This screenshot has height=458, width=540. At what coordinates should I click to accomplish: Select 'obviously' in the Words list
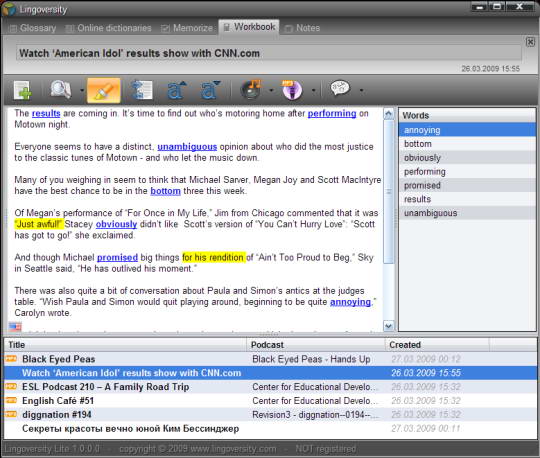point(467,157)
